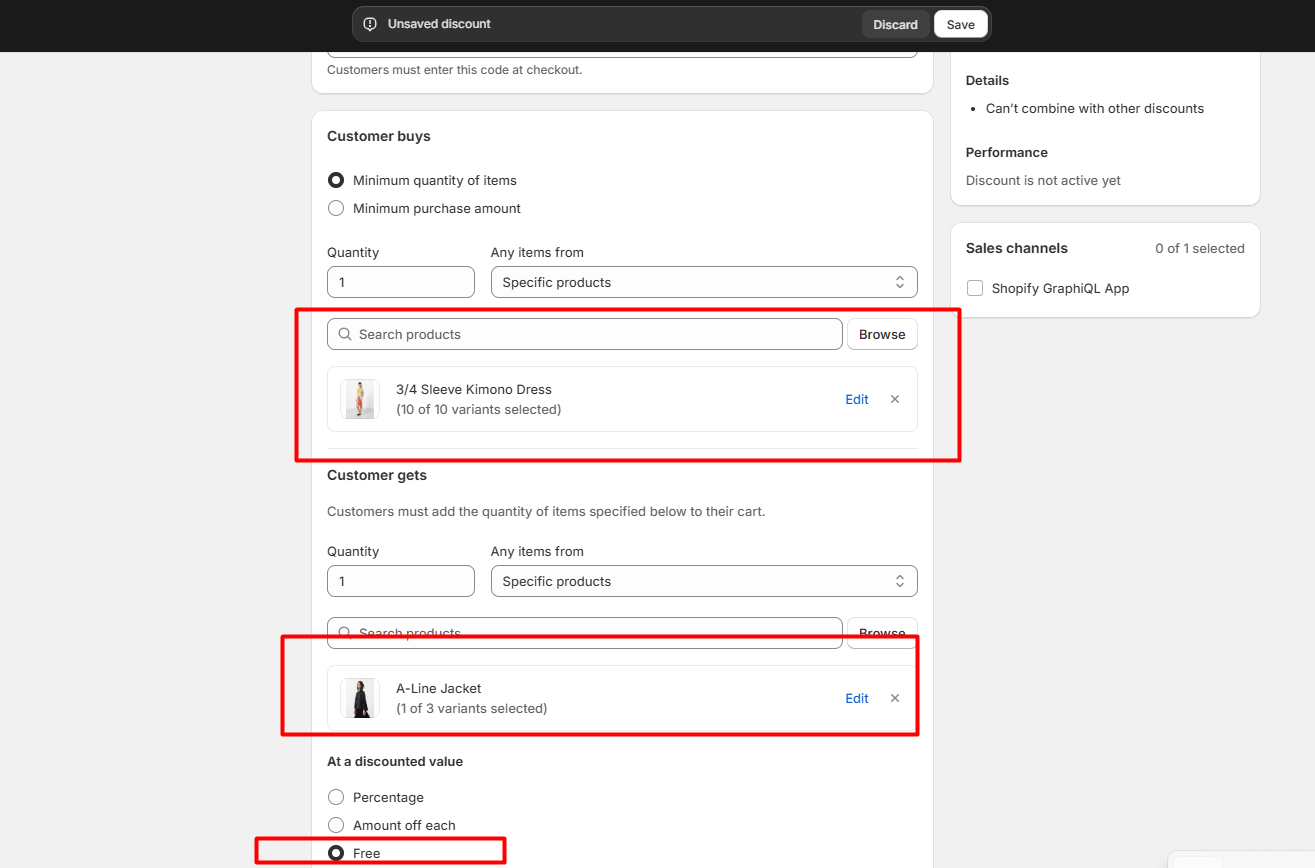Select Minimum quantity of items option
The height and width of the screenshot is (868, 1315).
point(336,181)
